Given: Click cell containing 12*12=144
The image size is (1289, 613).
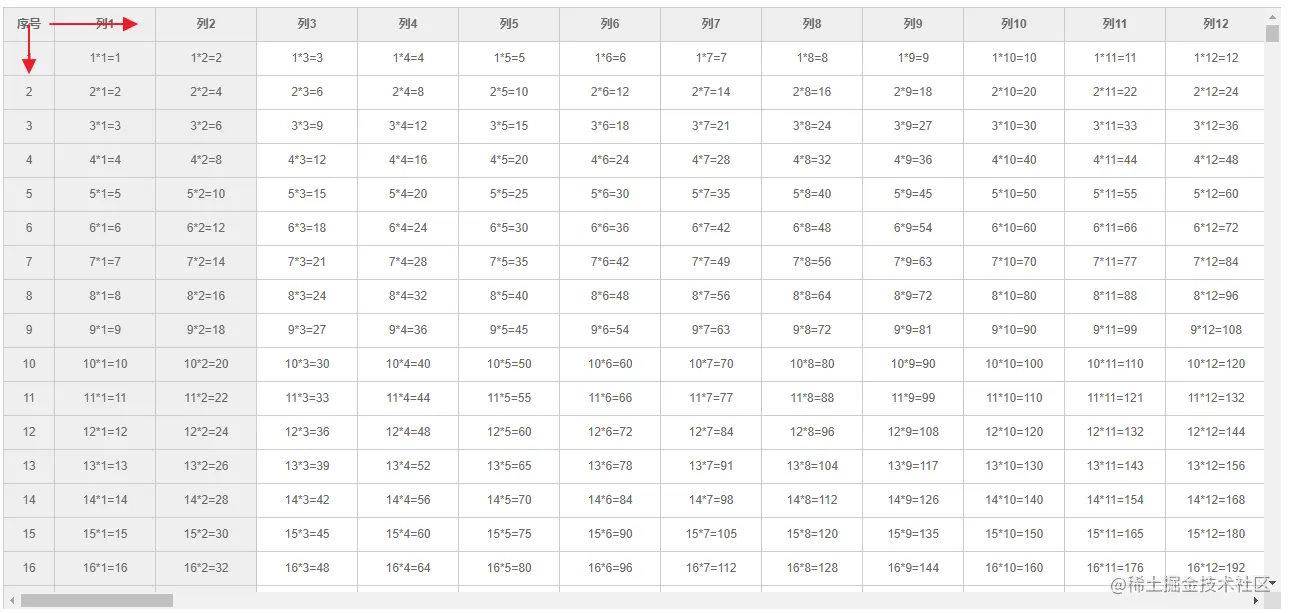Looking at the screenshot, I should (1215, 432).
